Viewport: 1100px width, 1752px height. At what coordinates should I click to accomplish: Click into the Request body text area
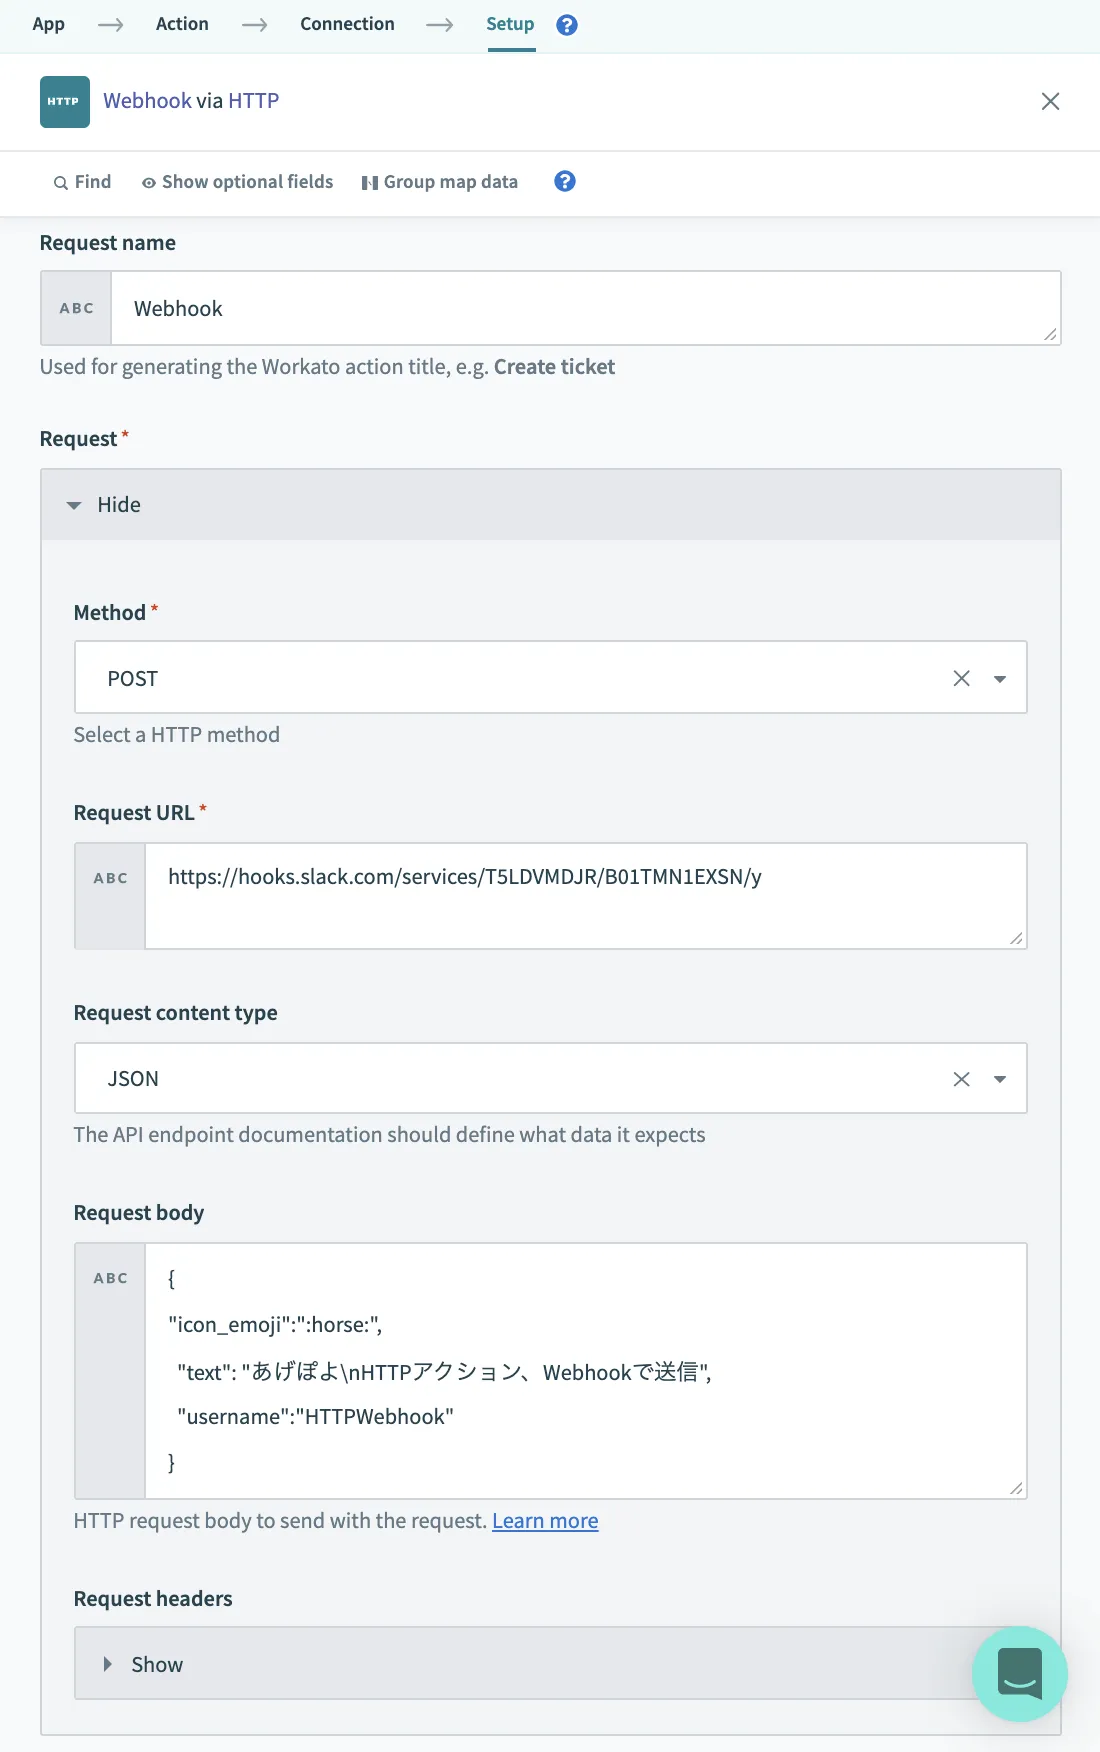(585, 1370)
